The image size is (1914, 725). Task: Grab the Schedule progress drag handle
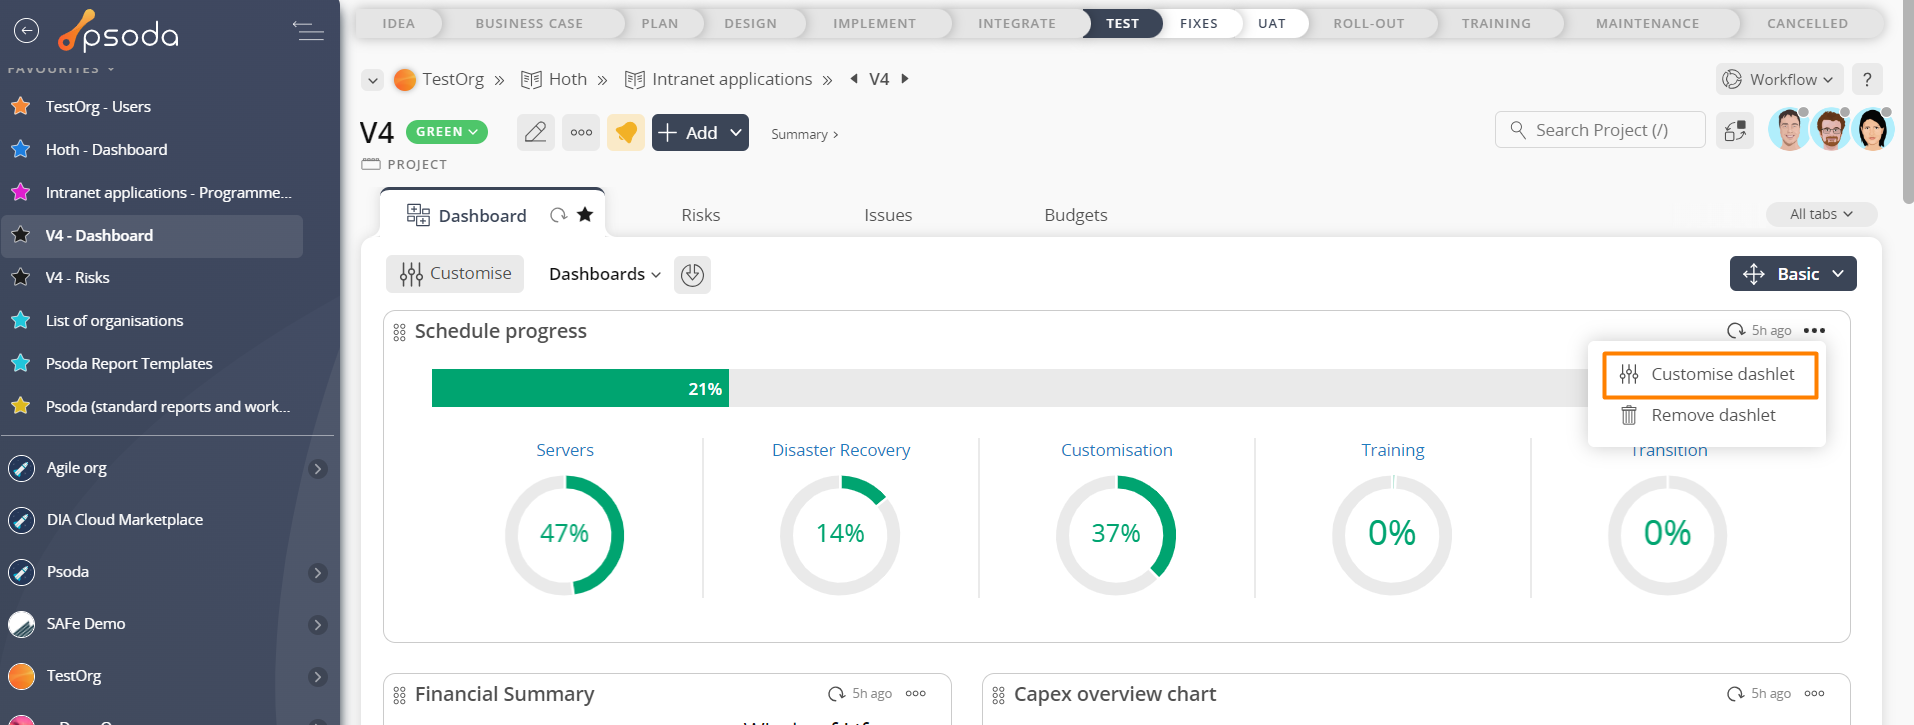[399, 332]
